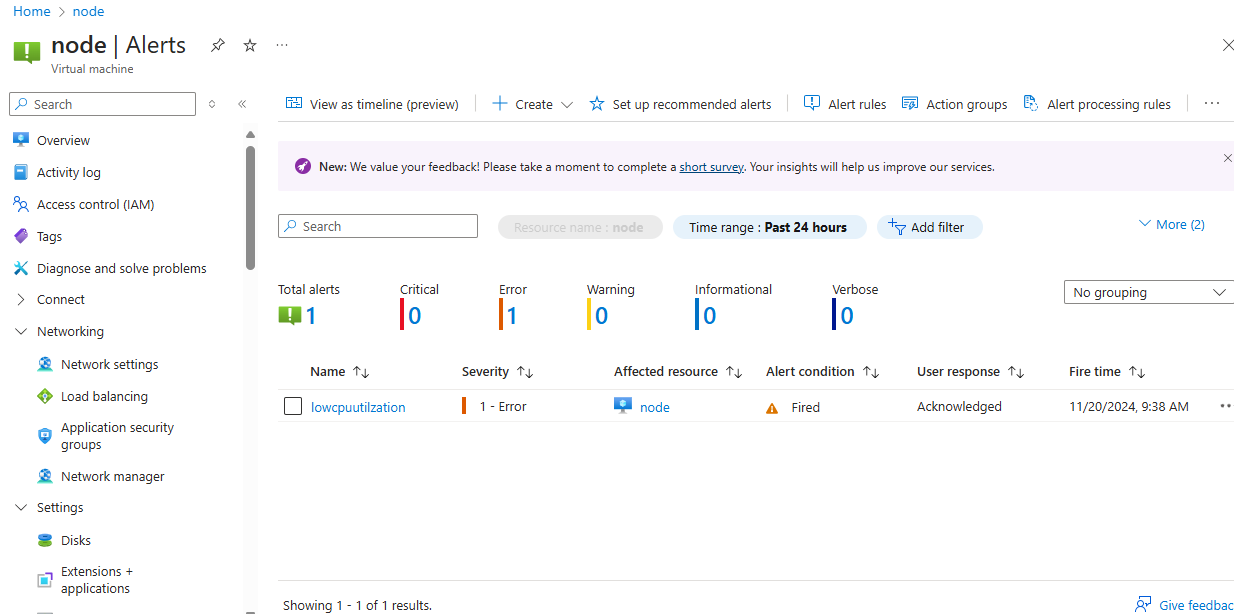Click the Load balancing icon

point(45,396)
